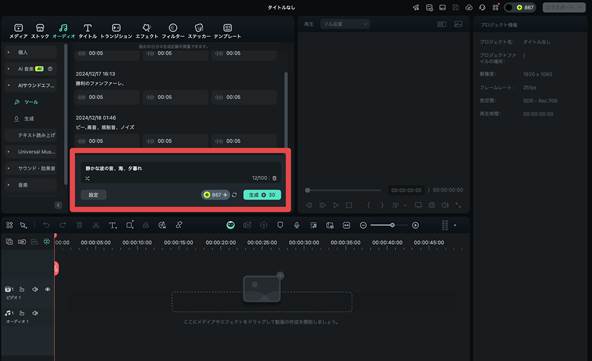Click the shuffle prompt icon under text
Image resolution: width=592 pixels, height=361 pixels.
tap(88, 178)
